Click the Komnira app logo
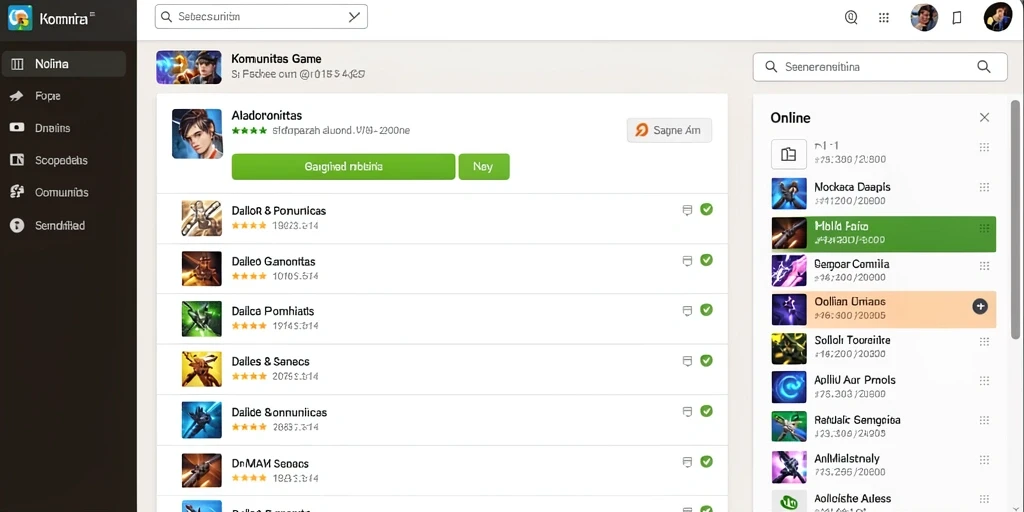 [20, 18]
